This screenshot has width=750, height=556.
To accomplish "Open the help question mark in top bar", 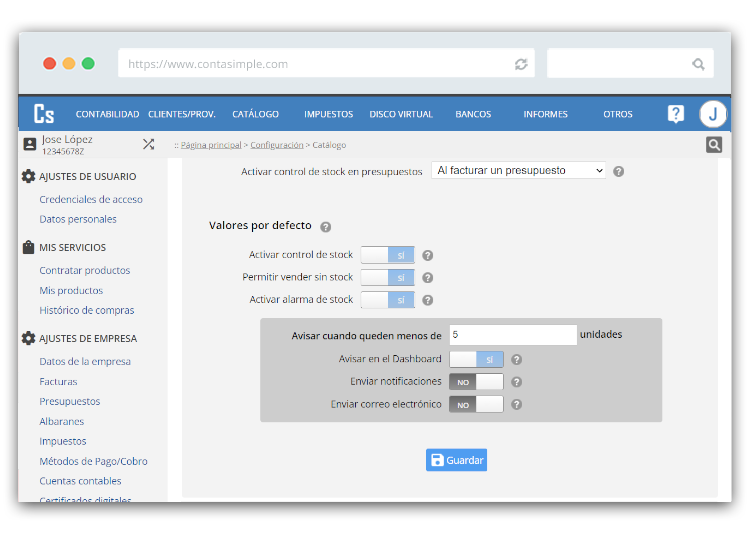I will pos(676,114).
